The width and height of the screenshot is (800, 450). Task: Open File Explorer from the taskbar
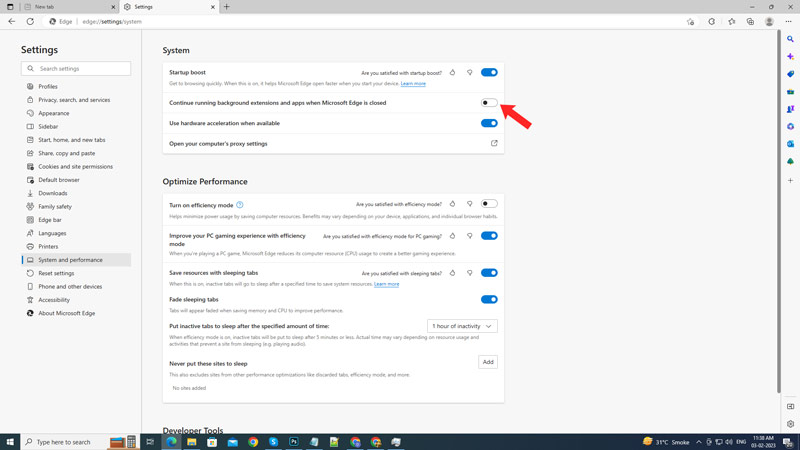pyautogui.click(x=192, y=442)
